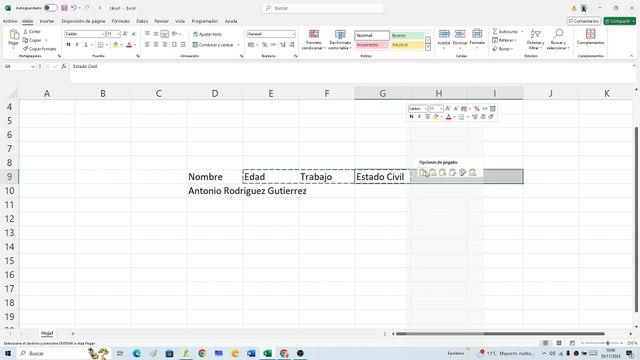Toggle bold N in the floating mini toolbar
This screenshot has height=360, width=640.
(x=411, y=117)
